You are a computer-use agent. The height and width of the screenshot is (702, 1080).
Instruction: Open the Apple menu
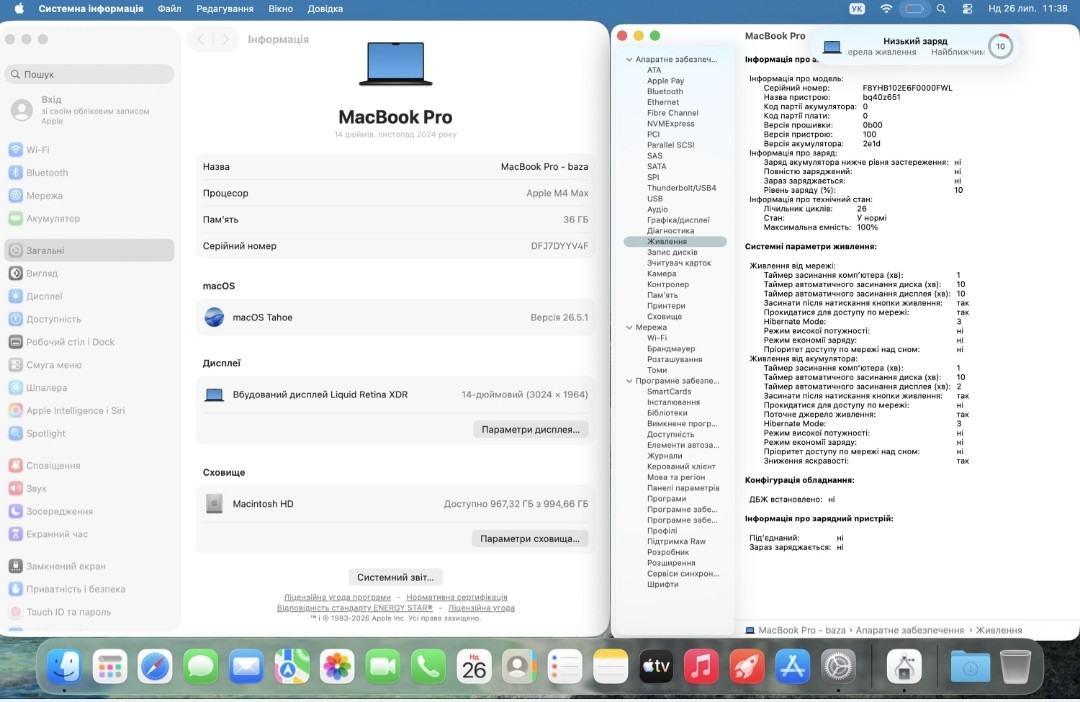pyautogui.click(x=19, y=8)
